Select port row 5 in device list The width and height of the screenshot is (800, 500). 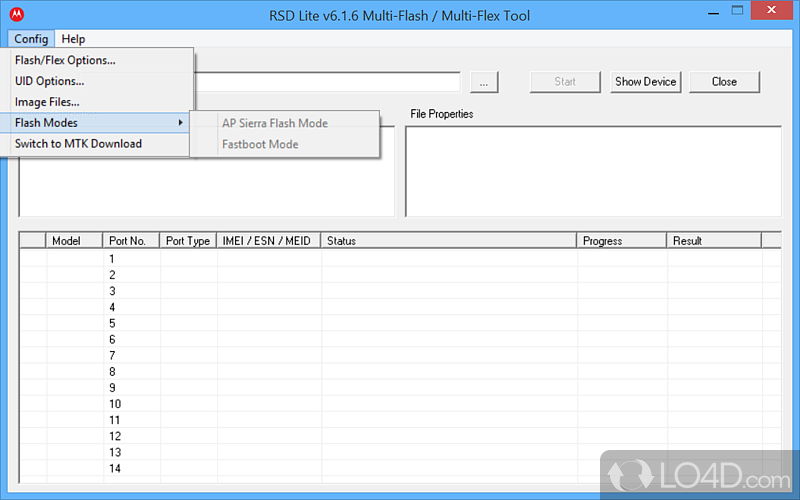[x=400, y=323]
